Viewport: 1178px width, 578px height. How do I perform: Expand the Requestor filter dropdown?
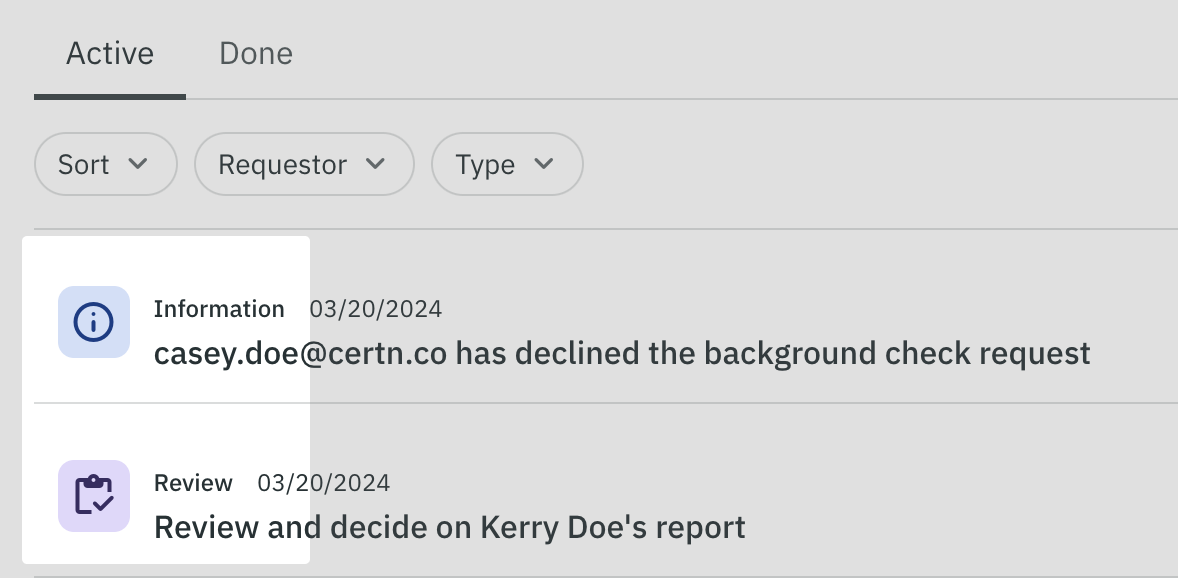(x=303, y=164)
